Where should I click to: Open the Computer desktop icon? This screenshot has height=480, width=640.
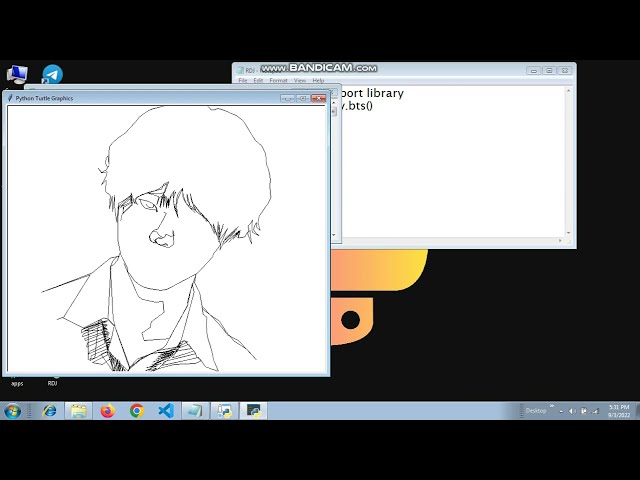coord(17,74)
